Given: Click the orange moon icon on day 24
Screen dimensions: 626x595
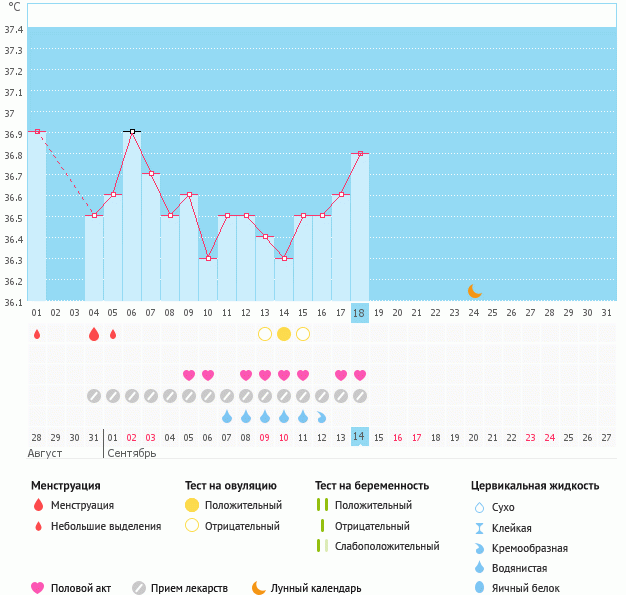Looking at the screenshot, I should pos(475,291).
